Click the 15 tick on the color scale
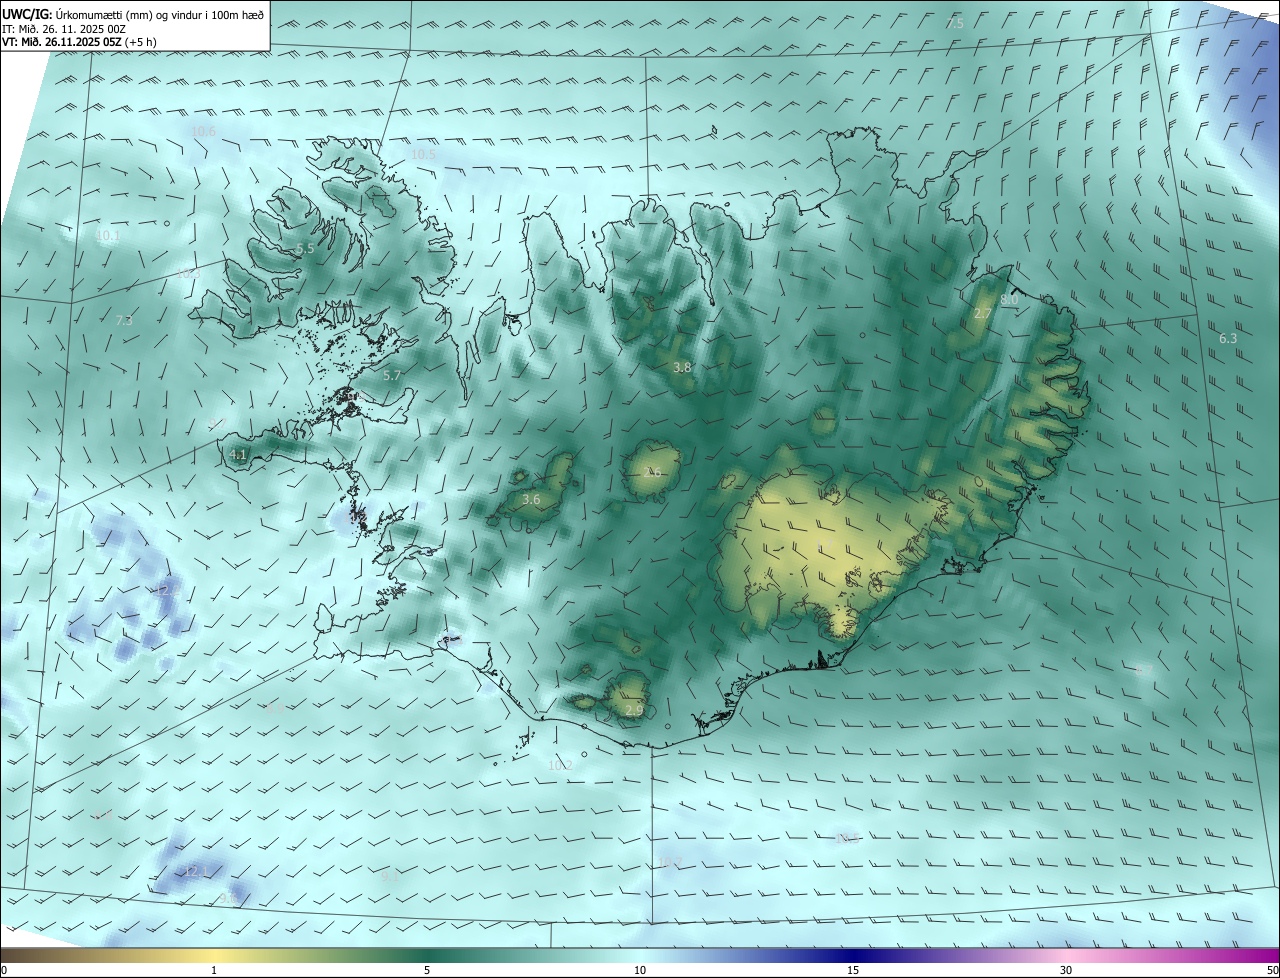Viewport: 1280px width, 978px height. click(853, 970)
